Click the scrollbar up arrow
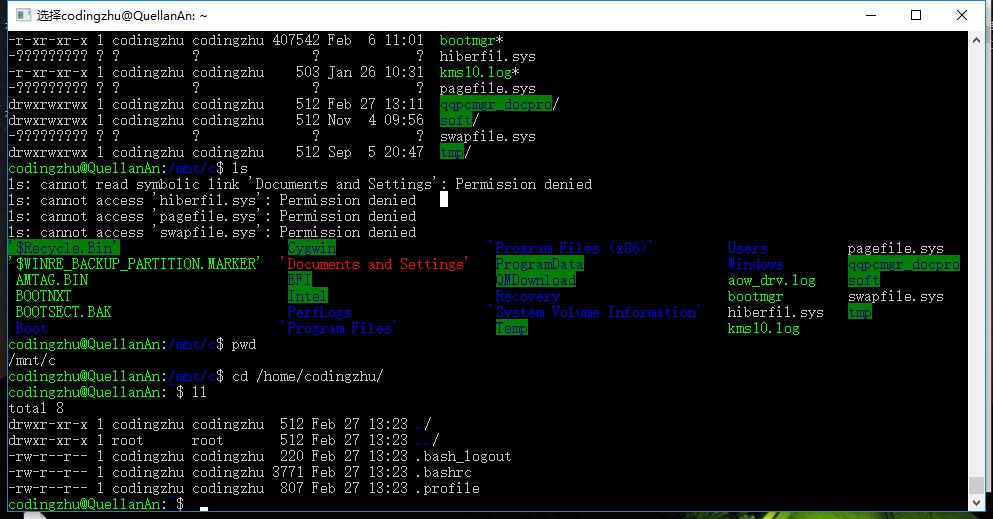This screenshot has width=993, height=519. coord(977,40)
